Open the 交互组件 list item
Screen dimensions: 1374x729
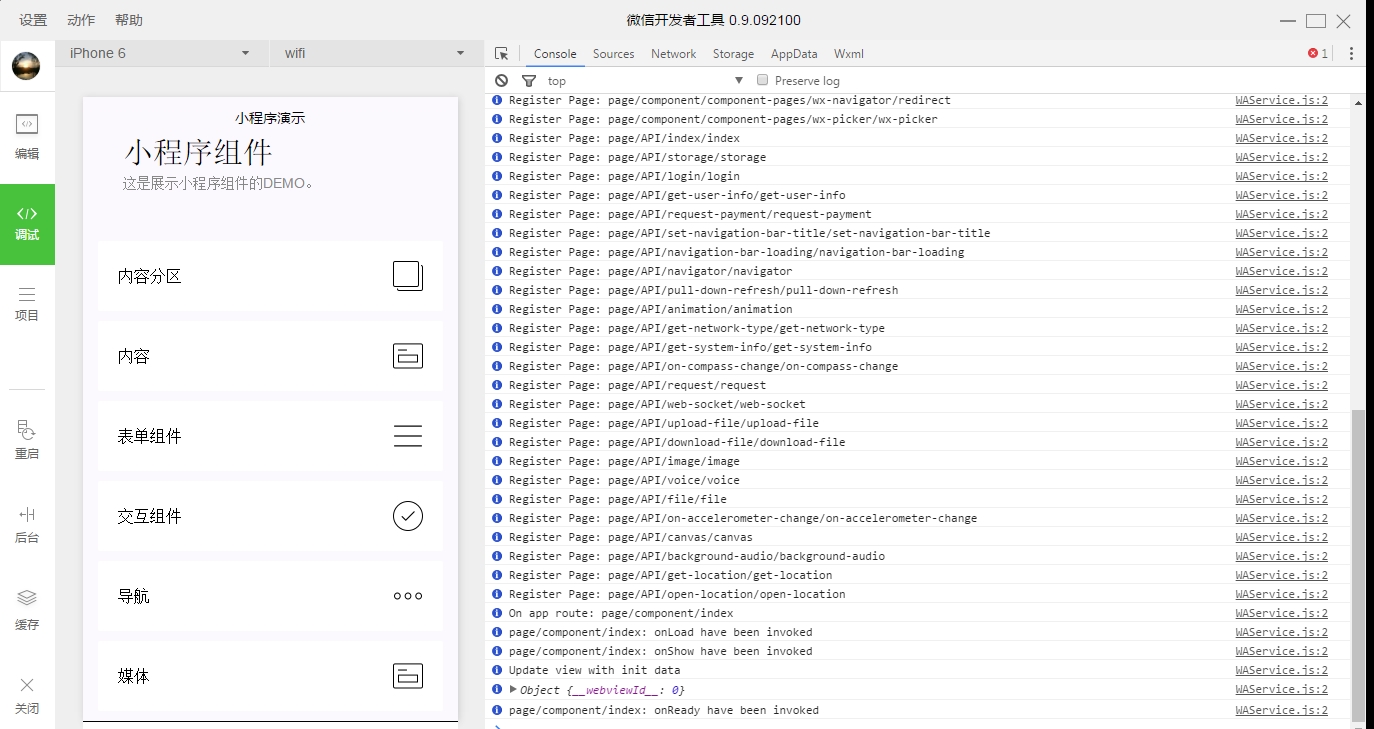click(x=270, y=516)
